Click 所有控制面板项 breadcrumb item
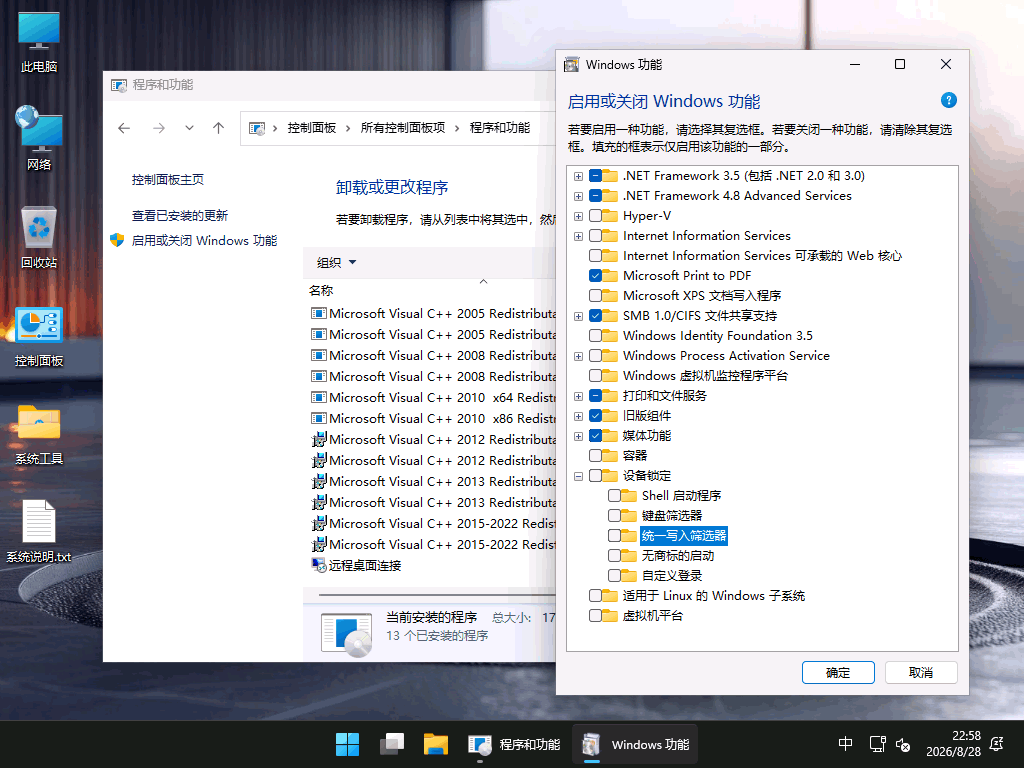This screenshot has width=1024, height=768. pos(403,128)
